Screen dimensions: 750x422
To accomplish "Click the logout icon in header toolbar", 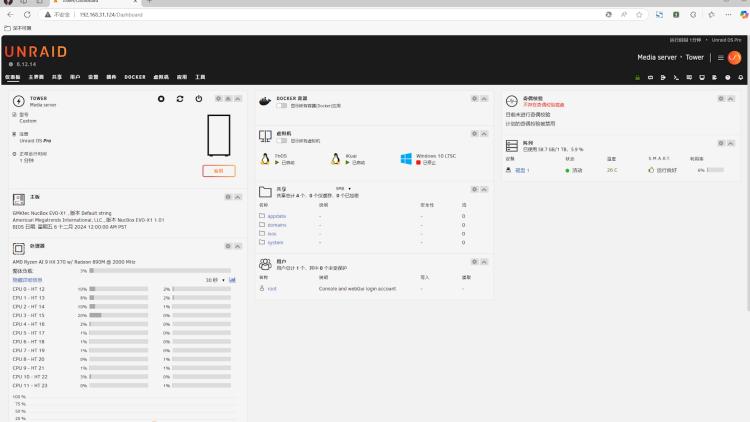I will pos(663,78).
